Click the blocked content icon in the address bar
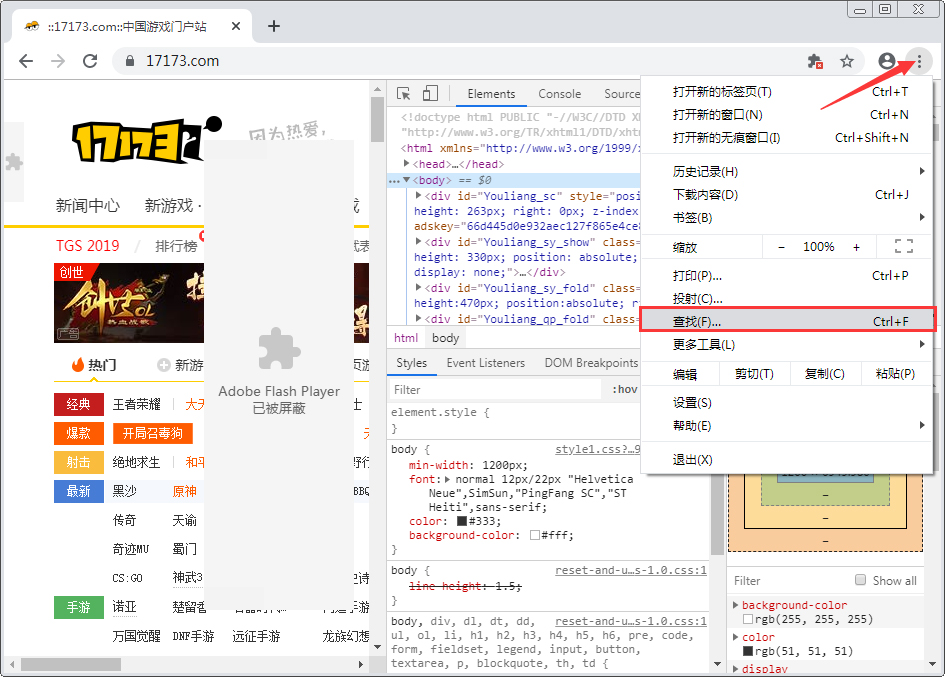Screen dimensions: 945x677 pos(814,61)
